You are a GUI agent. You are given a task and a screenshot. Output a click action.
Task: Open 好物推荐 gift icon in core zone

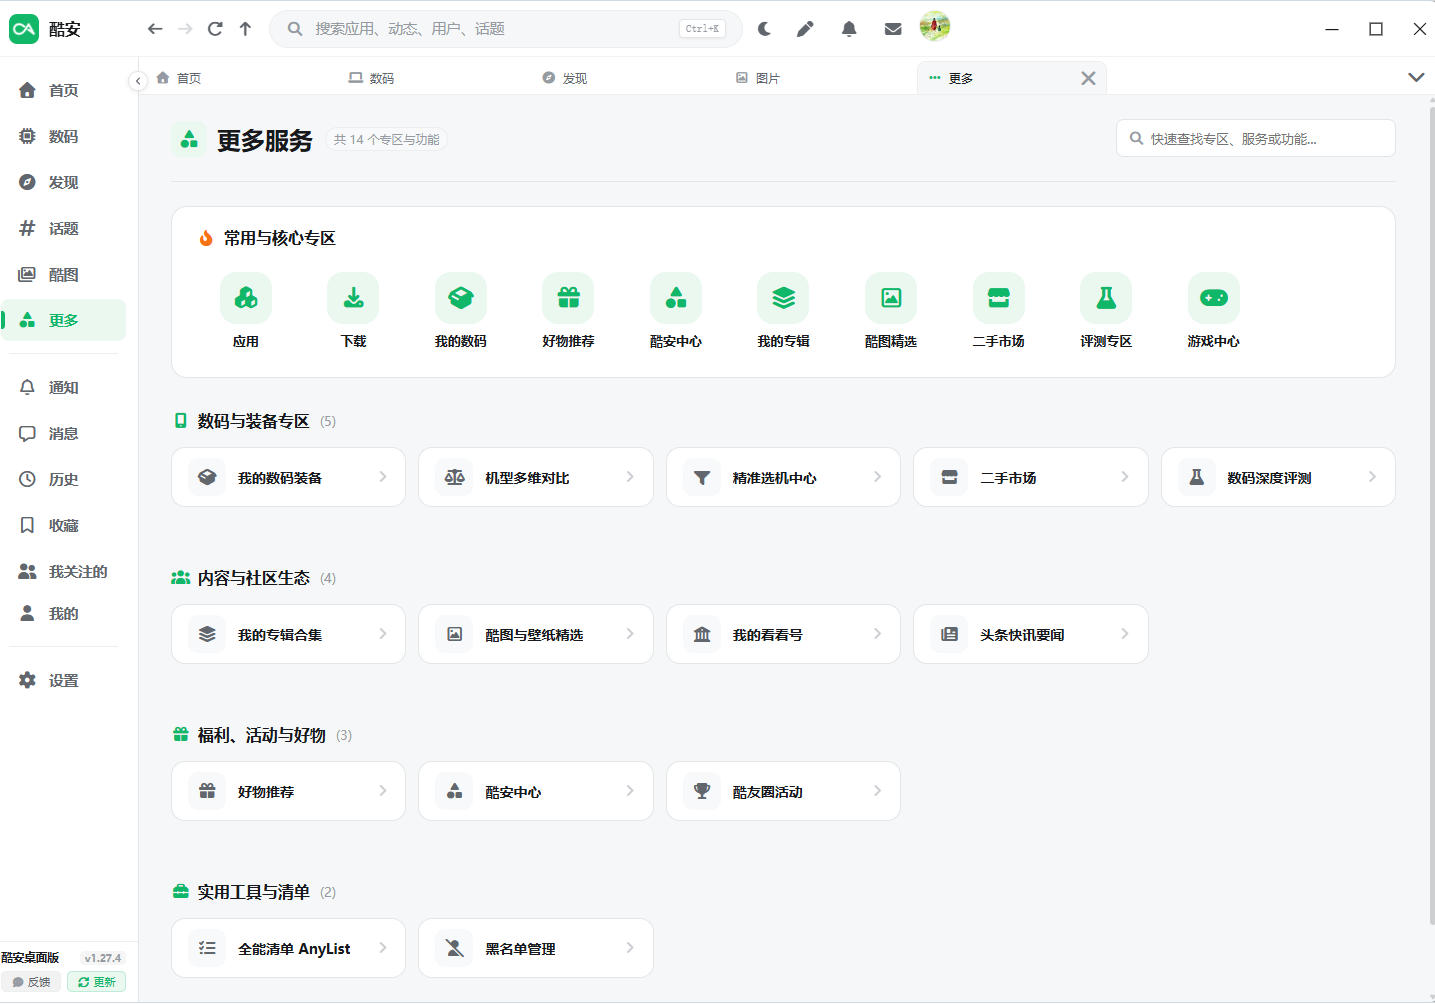[x=568, y=298]
